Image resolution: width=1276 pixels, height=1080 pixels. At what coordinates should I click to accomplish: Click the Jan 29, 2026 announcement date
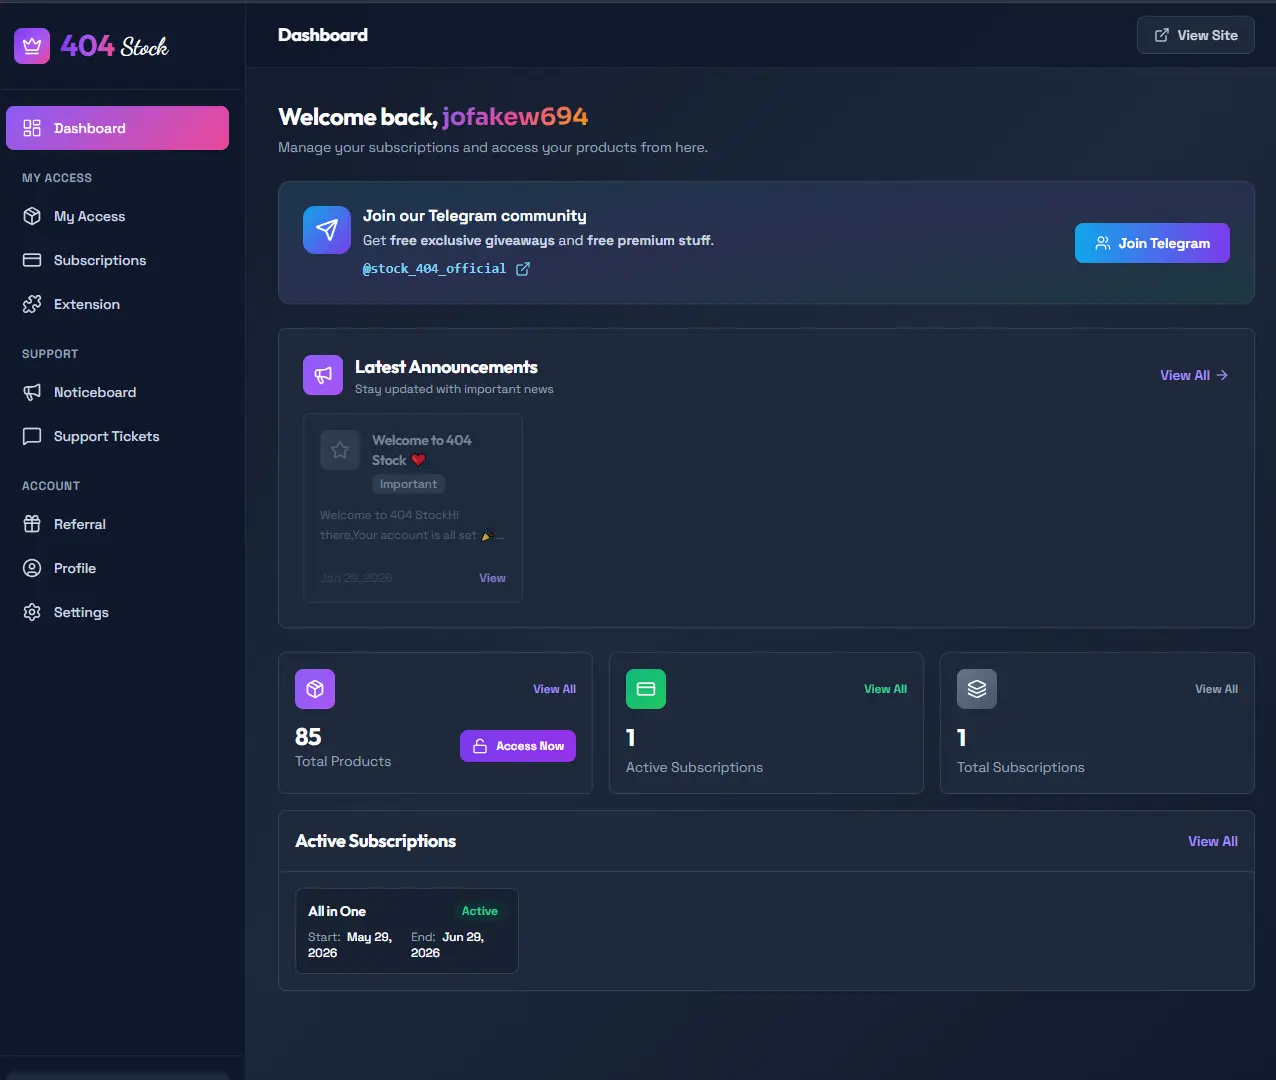[x=356, y=578]
